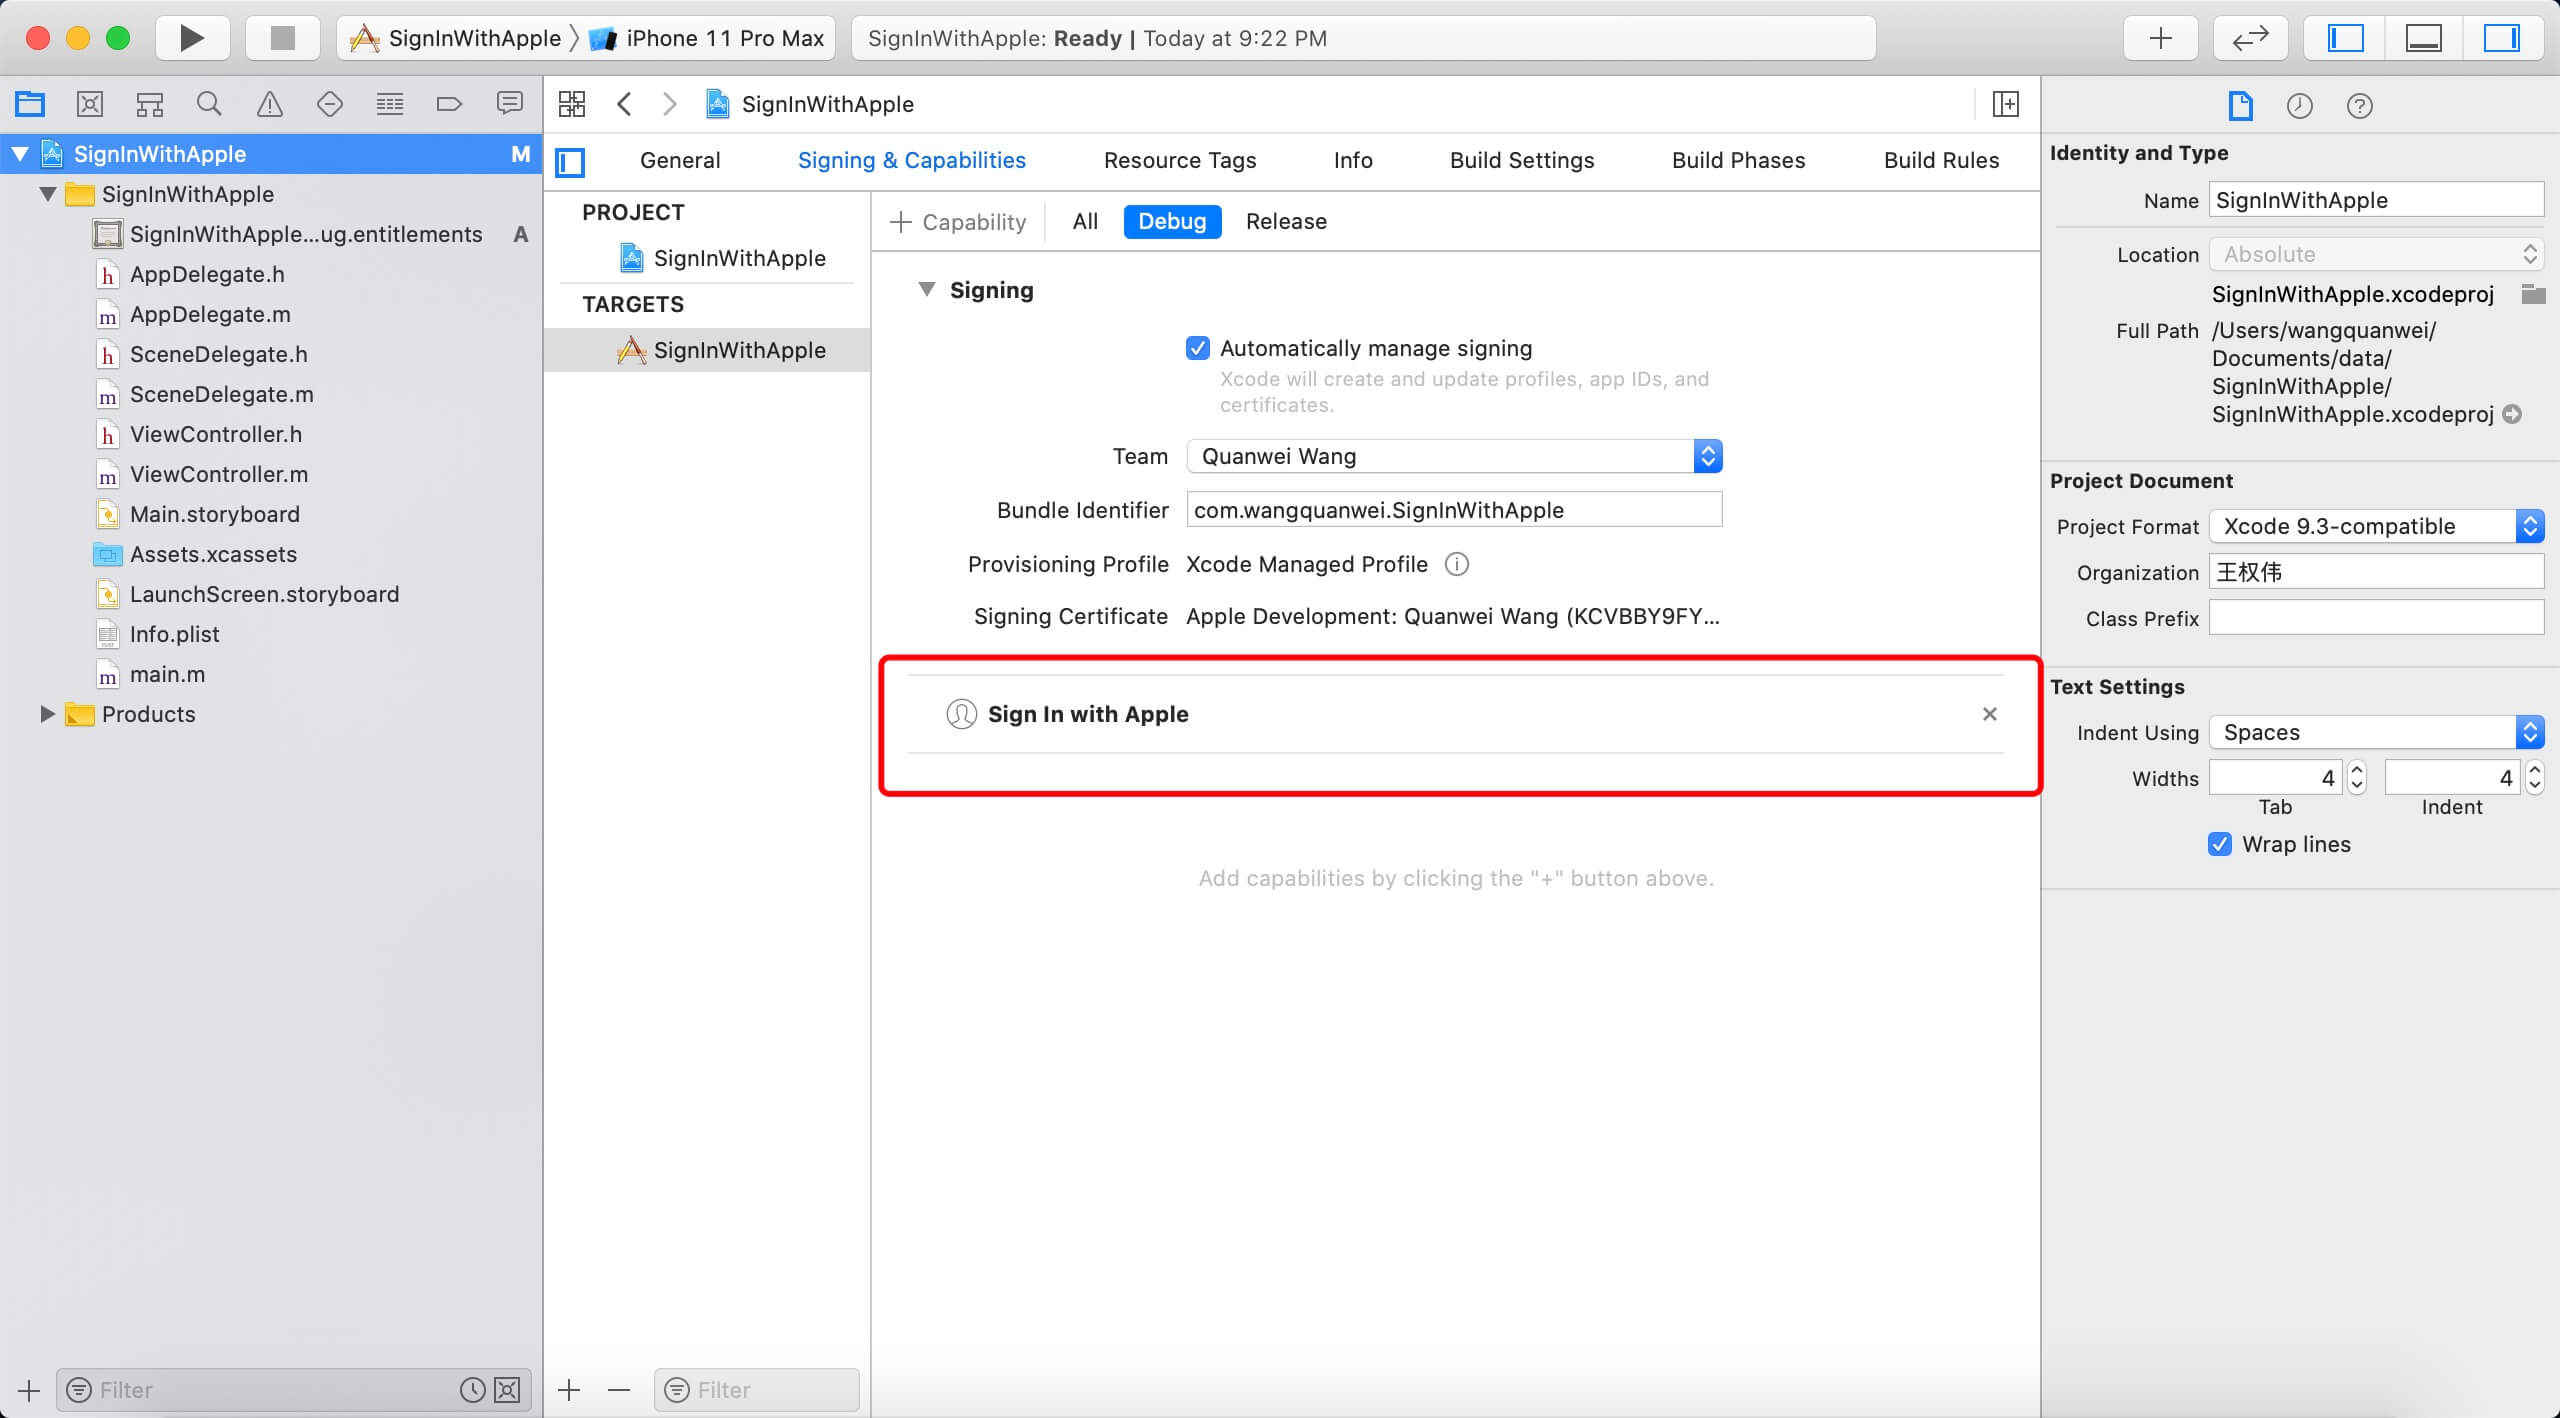The image size is (2560, 1418).
Task: Show the Breakpoint navigator
Action: click(450, 103)
